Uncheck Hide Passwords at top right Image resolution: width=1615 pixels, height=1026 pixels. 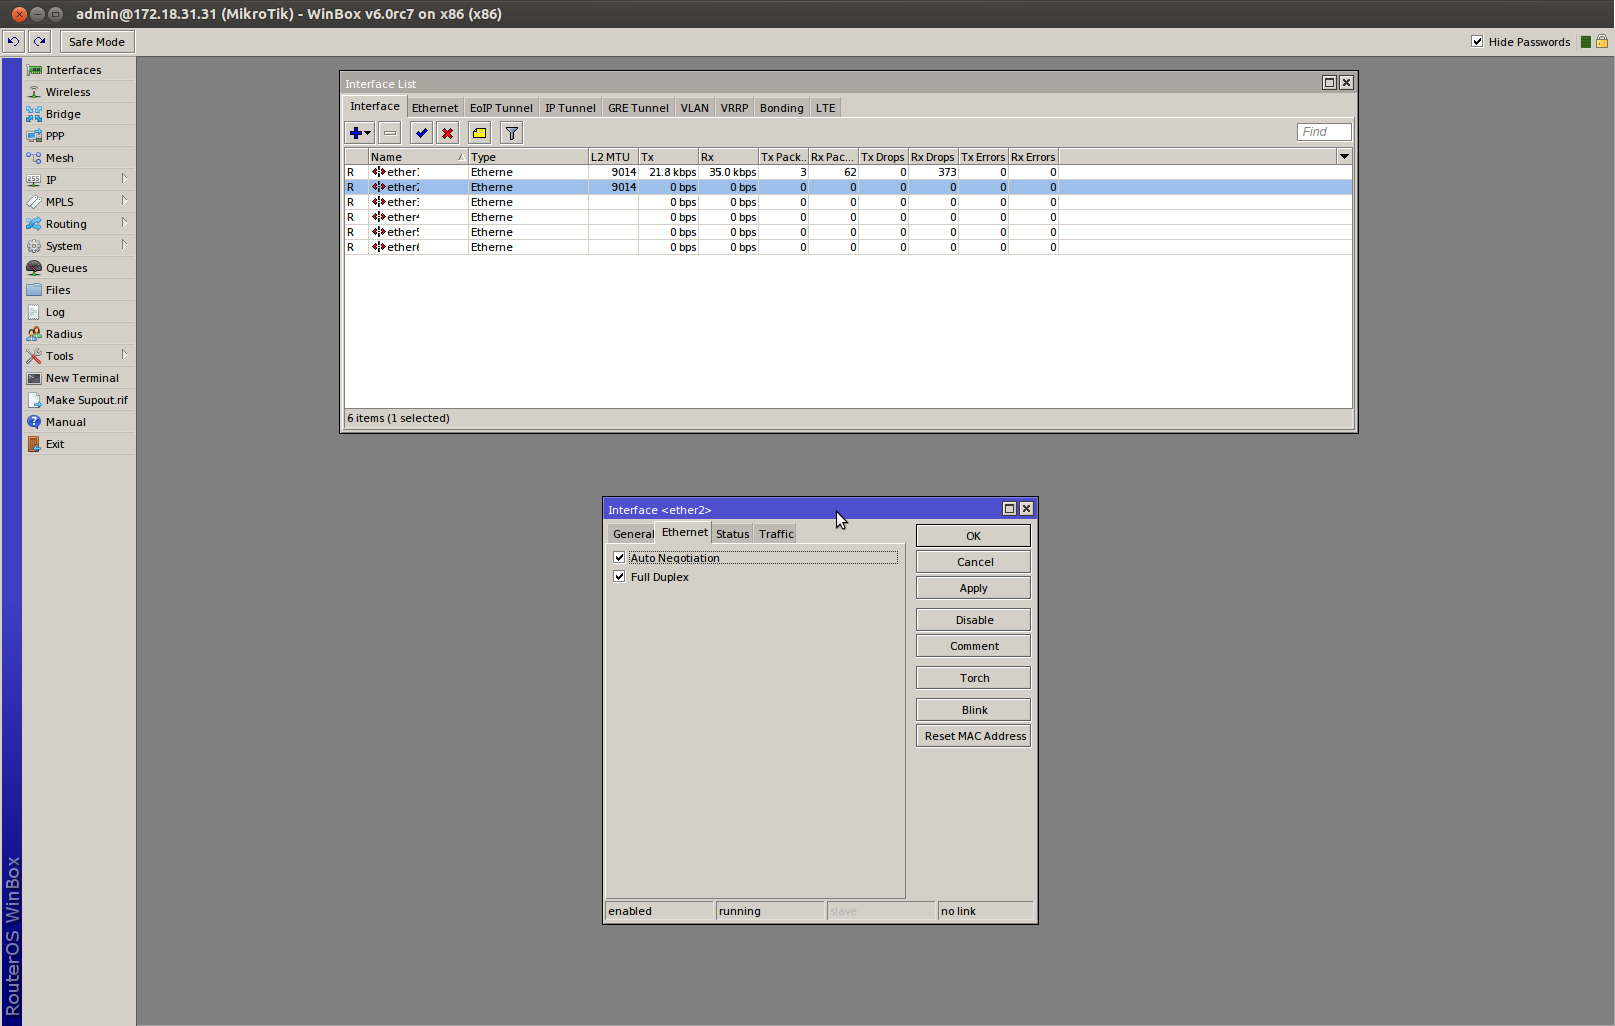click(1477, 41)
